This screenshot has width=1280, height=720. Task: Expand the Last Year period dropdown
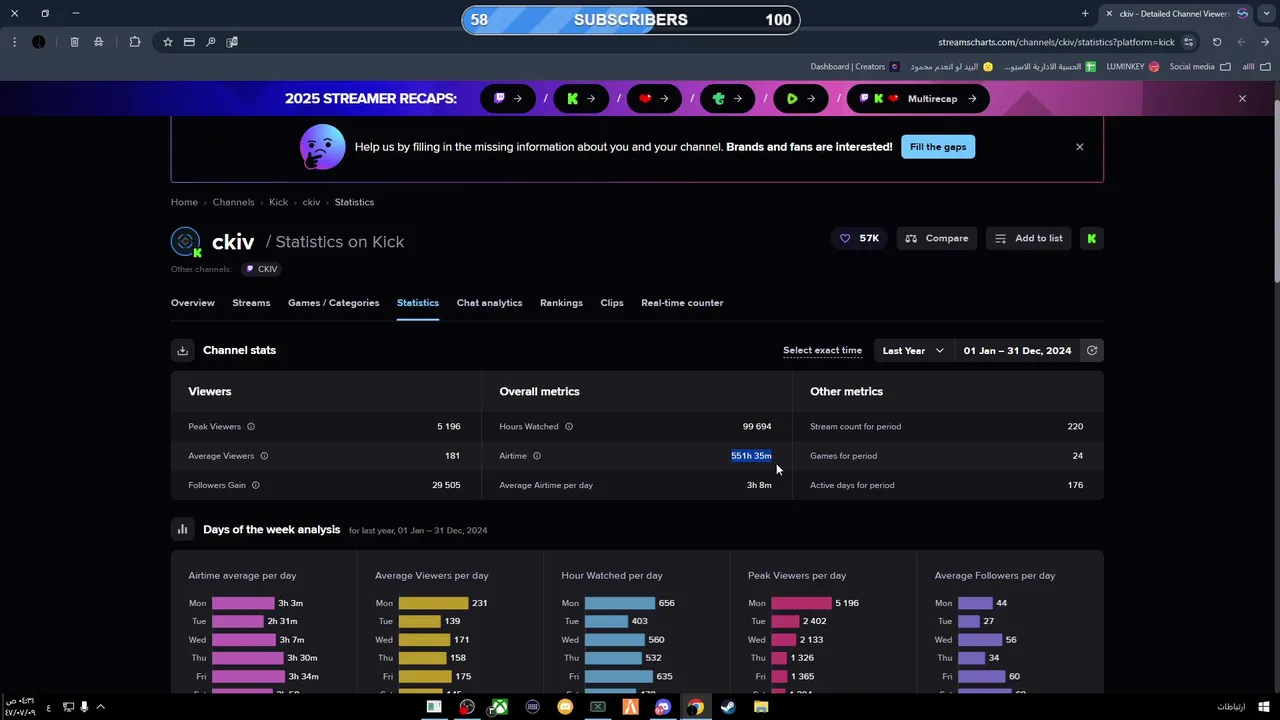(x=912, y=351)
